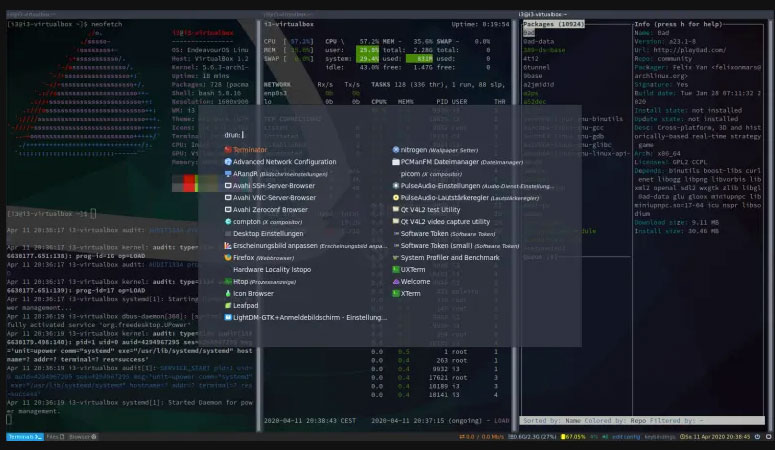Switch to the Files workspace
This screenshot has width=775, height=450.
point(55,437)
